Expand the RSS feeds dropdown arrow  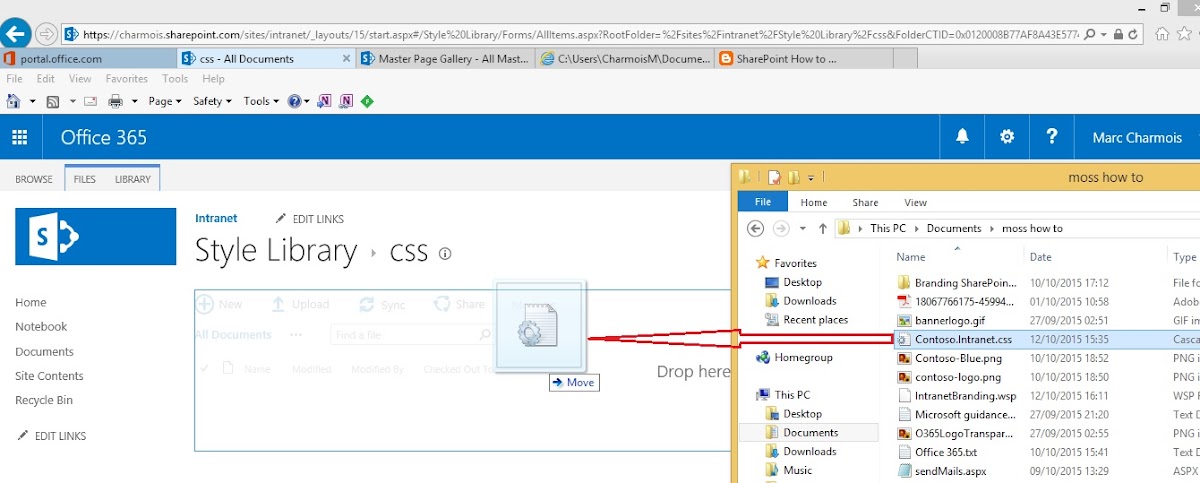coord(71,101)
